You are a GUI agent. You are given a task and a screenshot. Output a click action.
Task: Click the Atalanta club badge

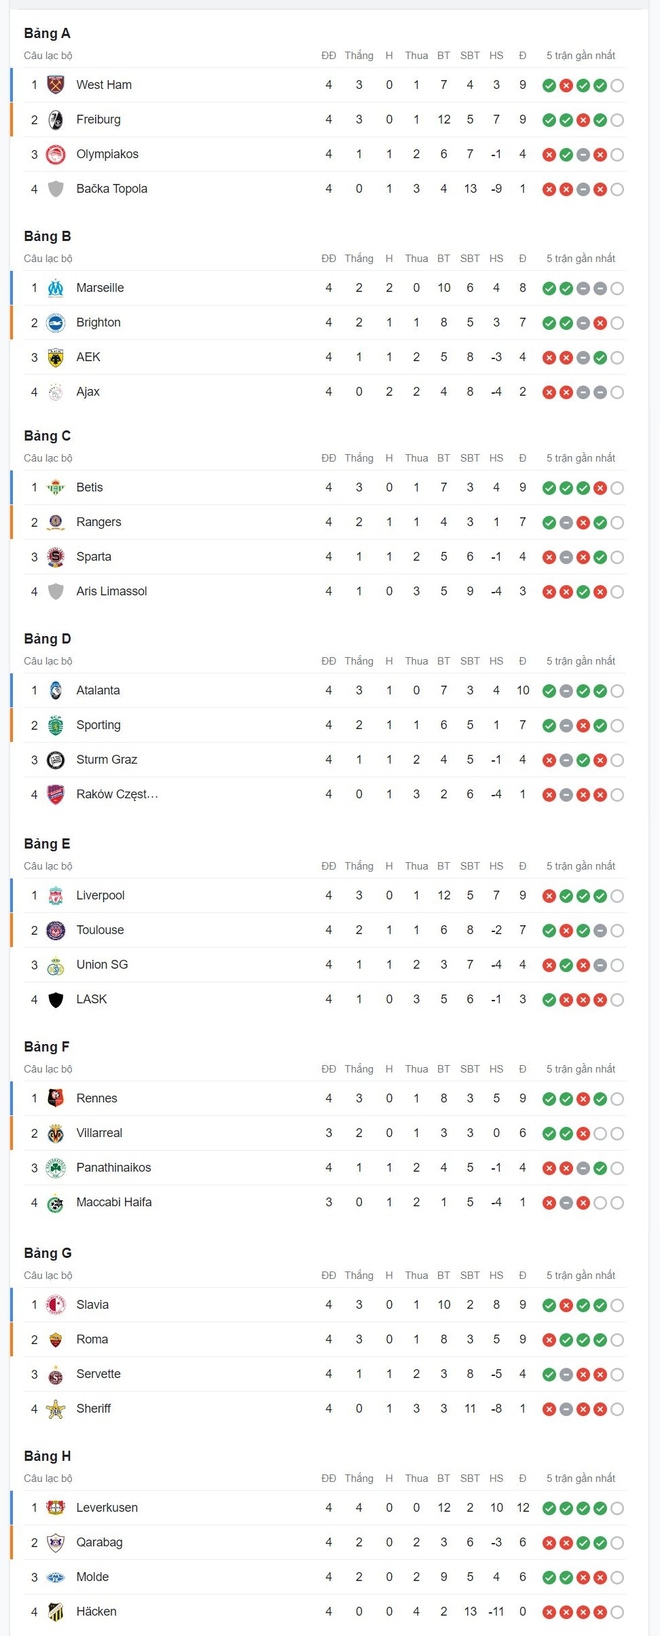(x=56, y=691)
